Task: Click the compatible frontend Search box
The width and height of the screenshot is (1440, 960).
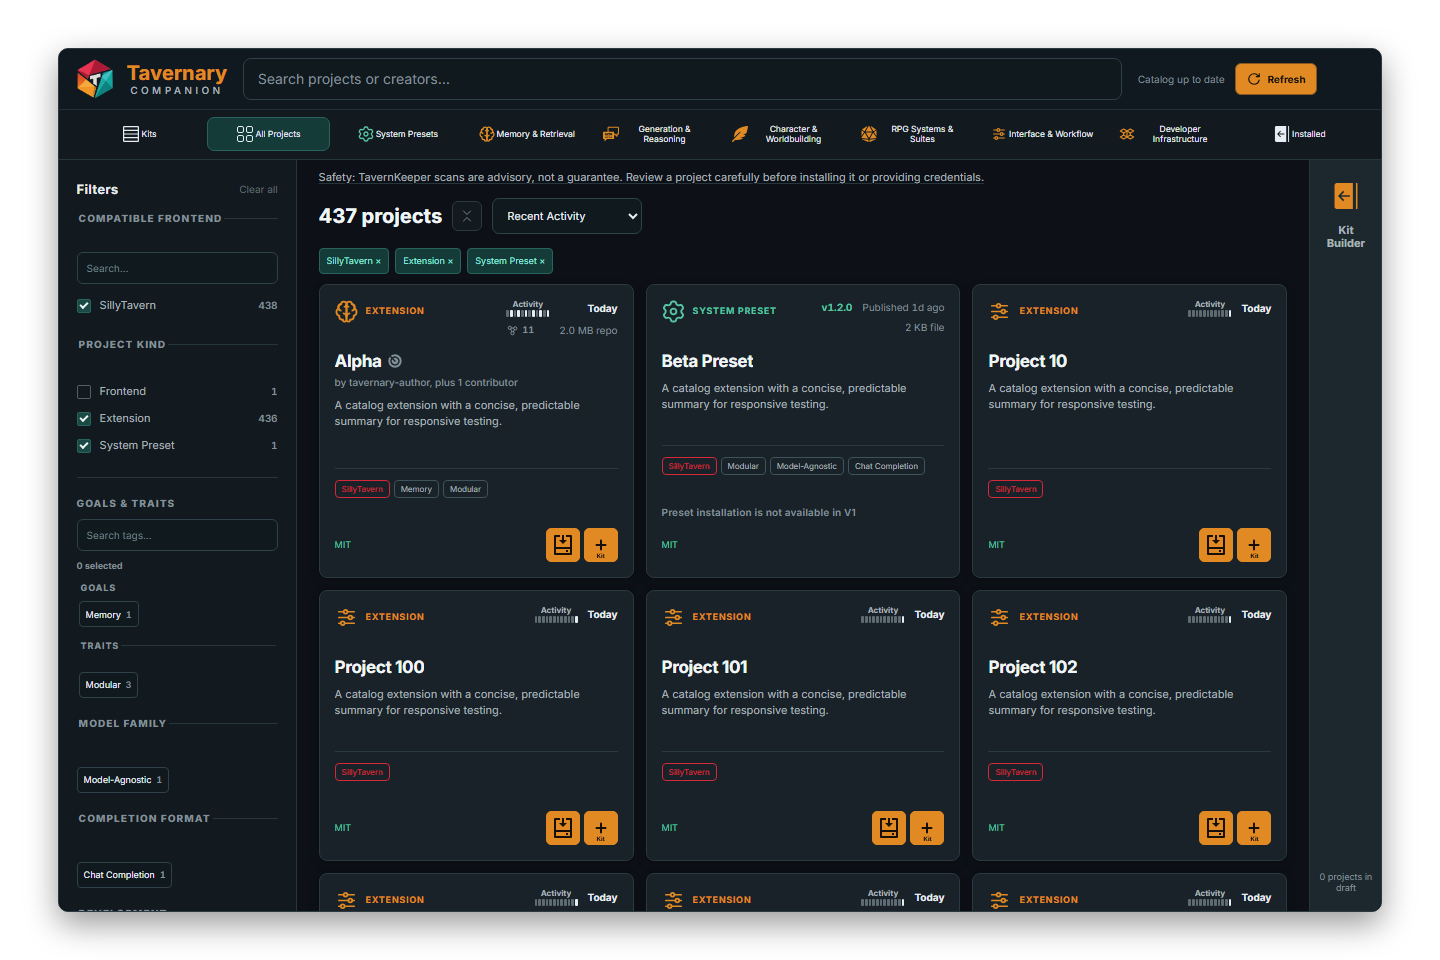Action: click(x=177, y=268)
